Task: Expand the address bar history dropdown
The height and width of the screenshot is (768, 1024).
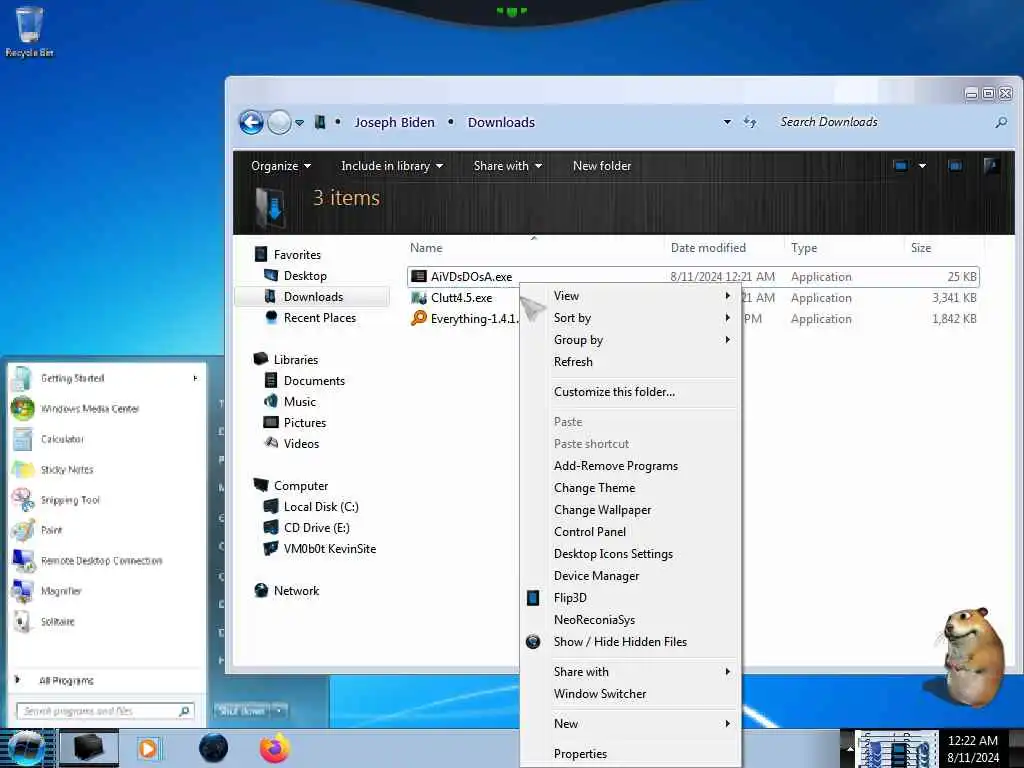Action: pos(727,122)
